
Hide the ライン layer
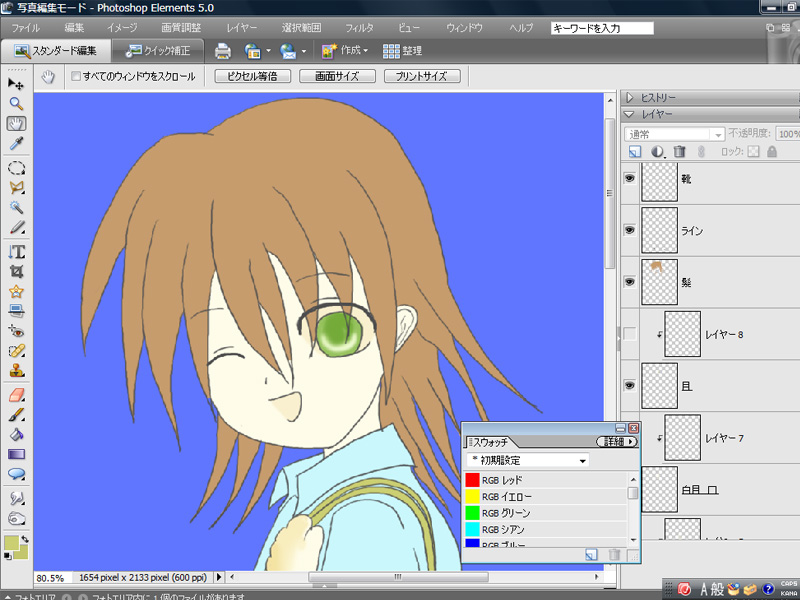[x=629, y=230]
